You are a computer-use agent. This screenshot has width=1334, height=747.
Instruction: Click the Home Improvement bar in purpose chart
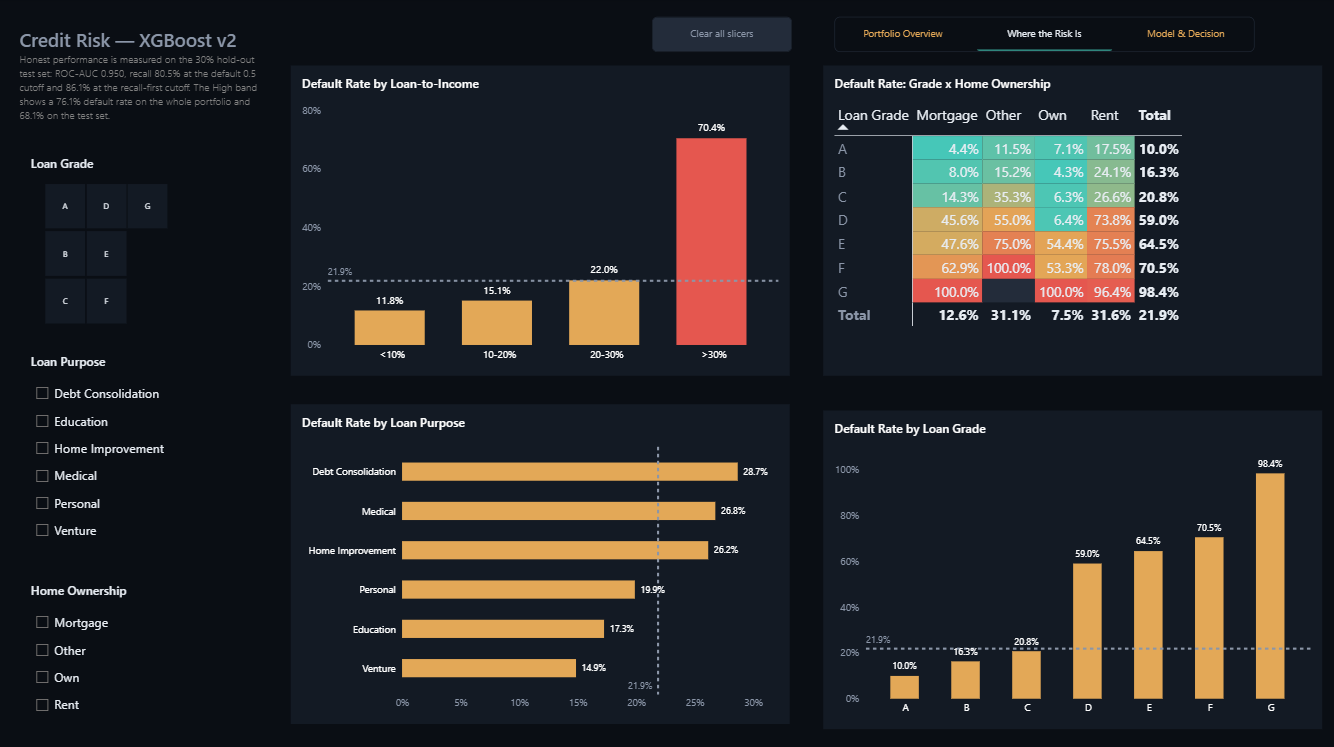point(555,550)
